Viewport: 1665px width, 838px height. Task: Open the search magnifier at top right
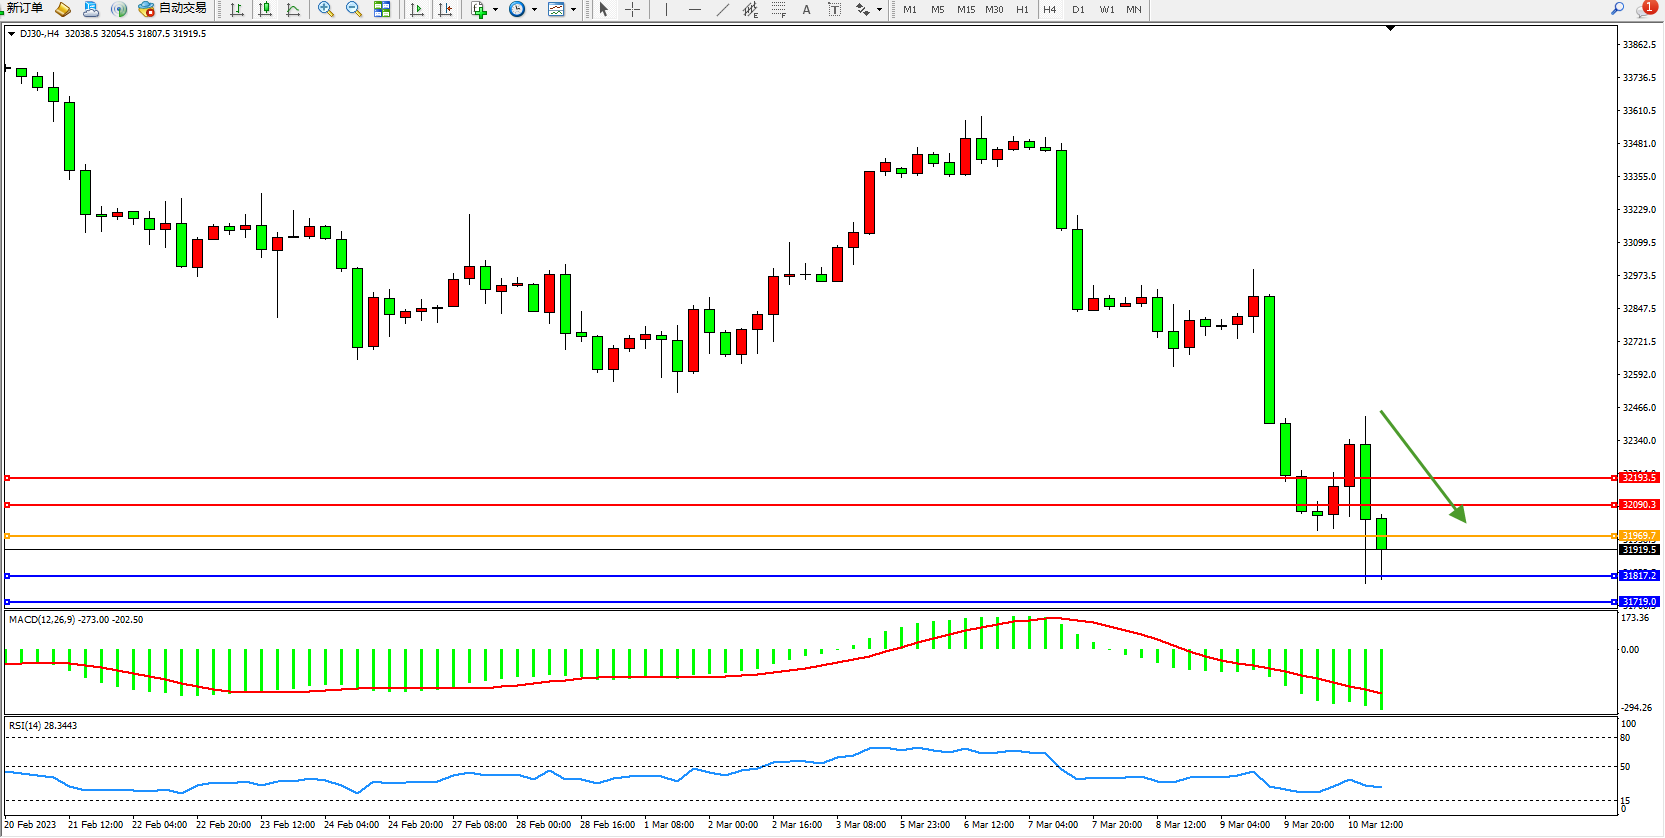[1617, 9]
